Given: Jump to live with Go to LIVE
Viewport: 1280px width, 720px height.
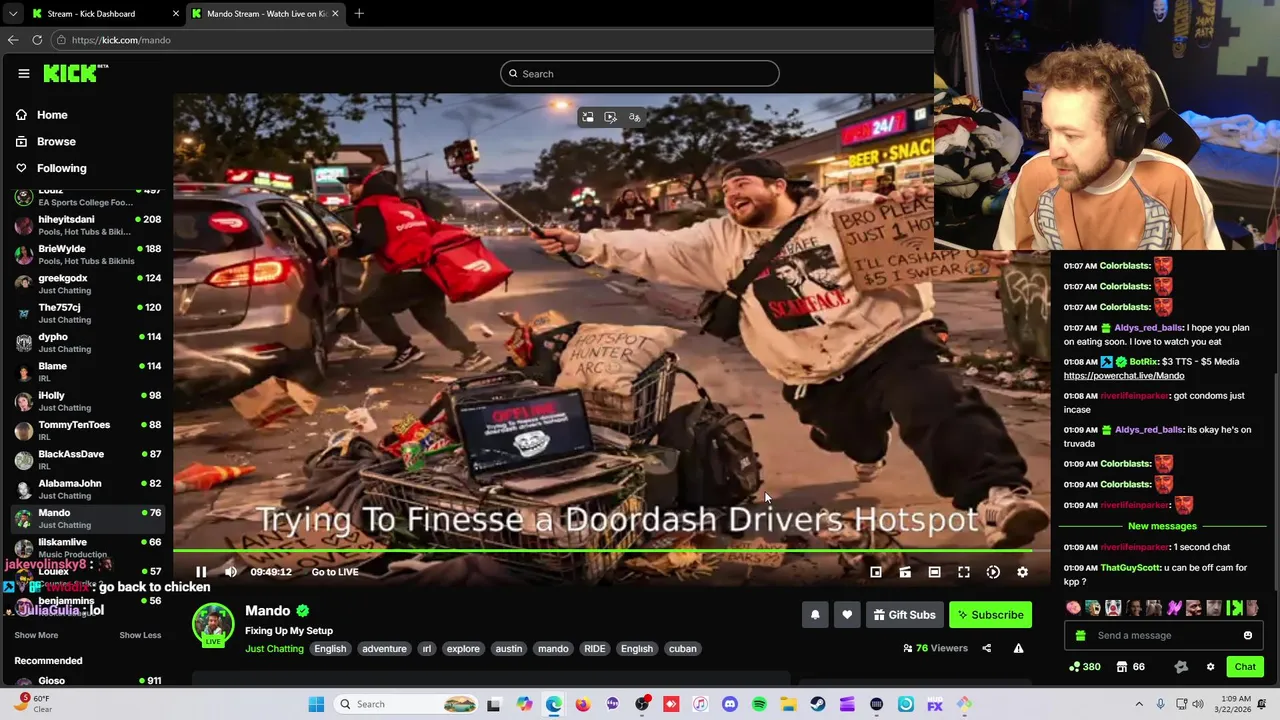Looking at the screenshot, I should coord(335,572).
